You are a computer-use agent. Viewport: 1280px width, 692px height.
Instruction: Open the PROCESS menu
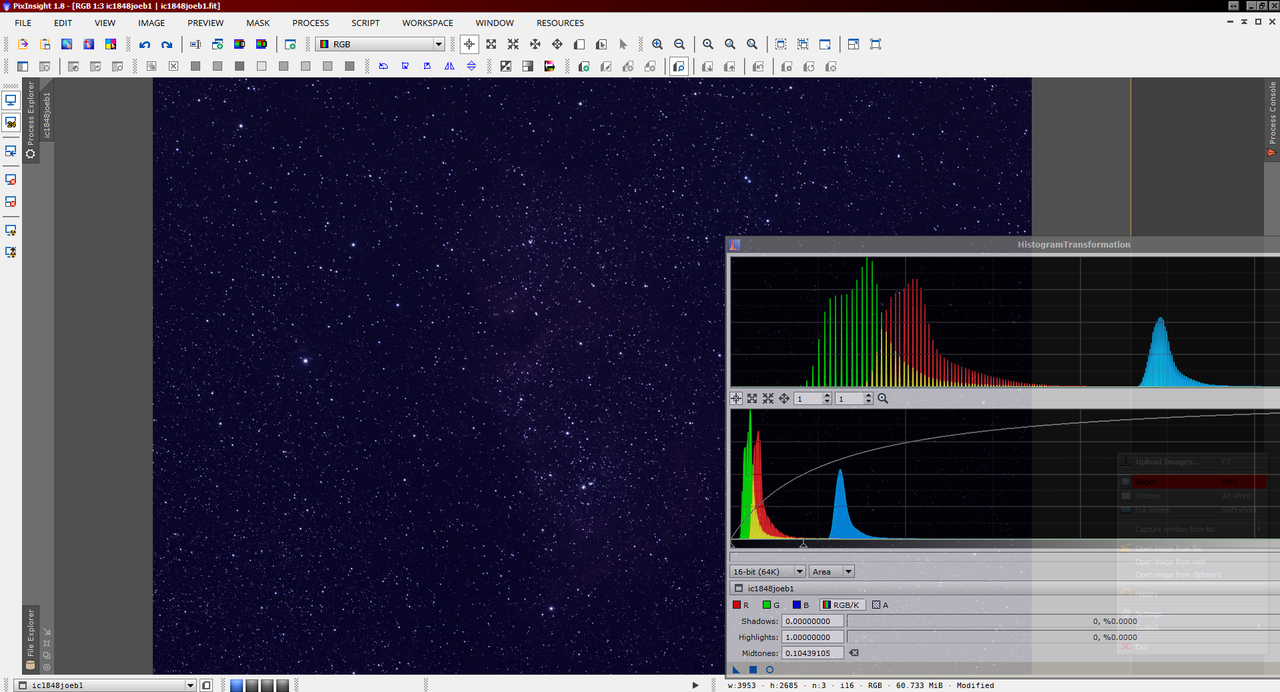coord(311,23)
